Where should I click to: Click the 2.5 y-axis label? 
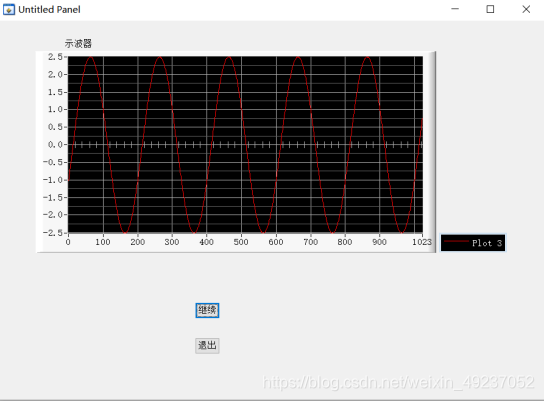(55, 57)
